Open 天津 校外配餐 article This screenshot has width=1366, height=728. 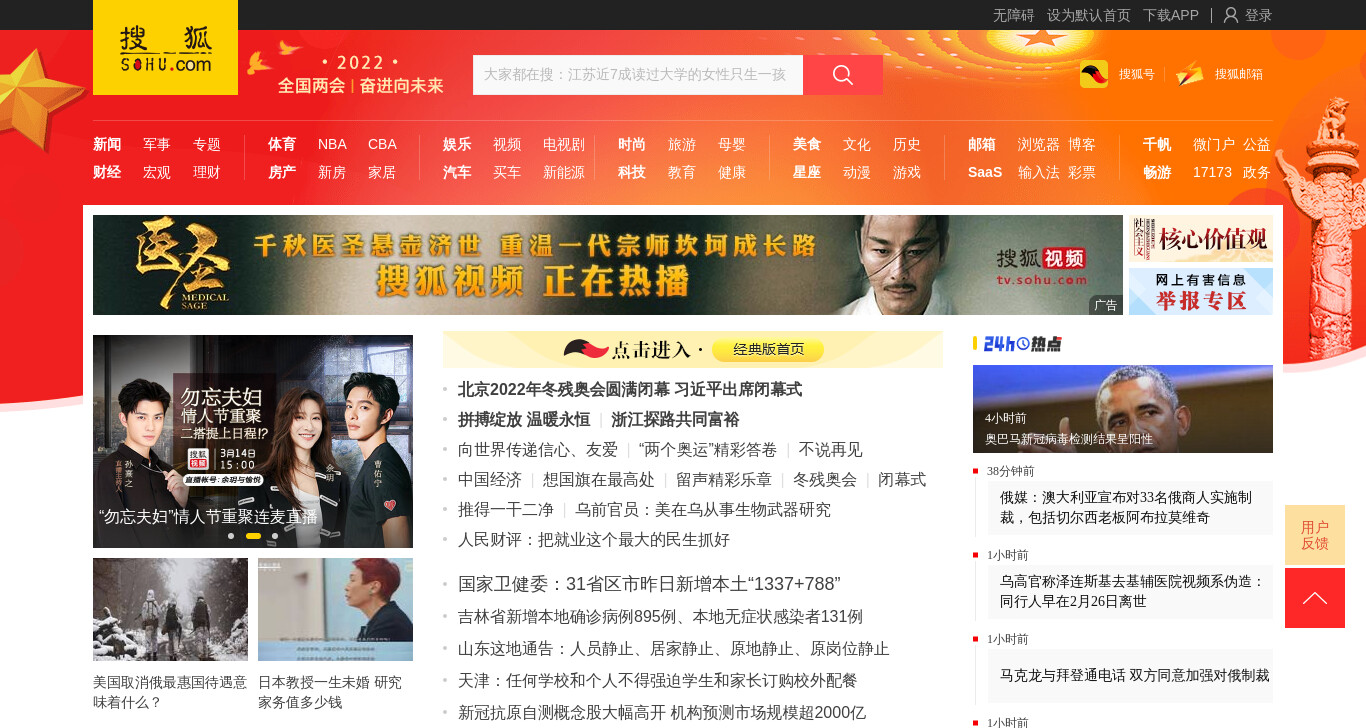point(657,680)
